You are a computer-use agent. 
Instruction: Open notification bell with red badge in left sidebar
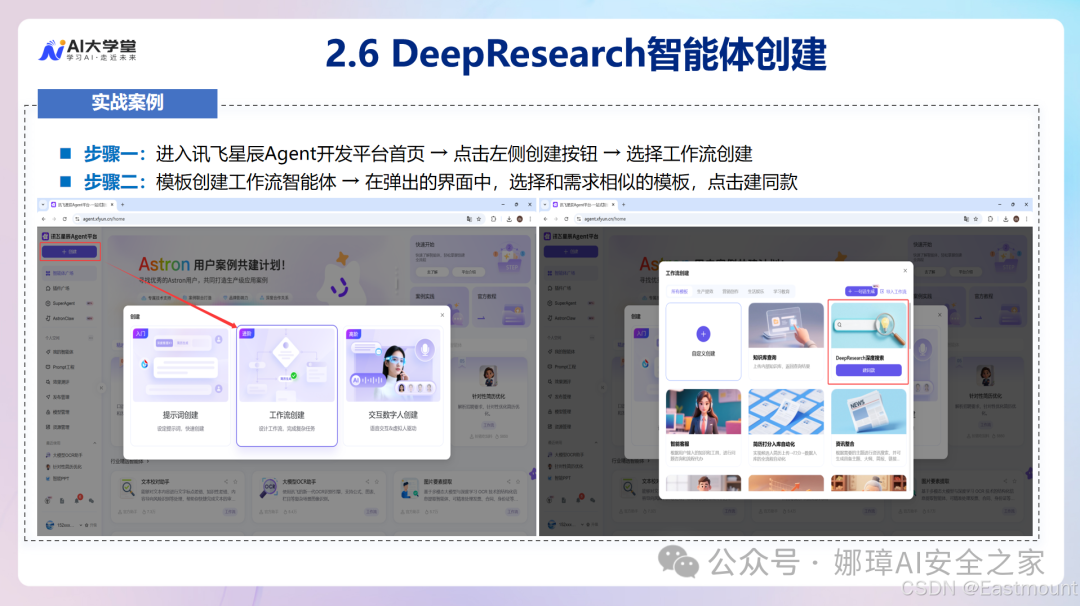pos(77,500)
